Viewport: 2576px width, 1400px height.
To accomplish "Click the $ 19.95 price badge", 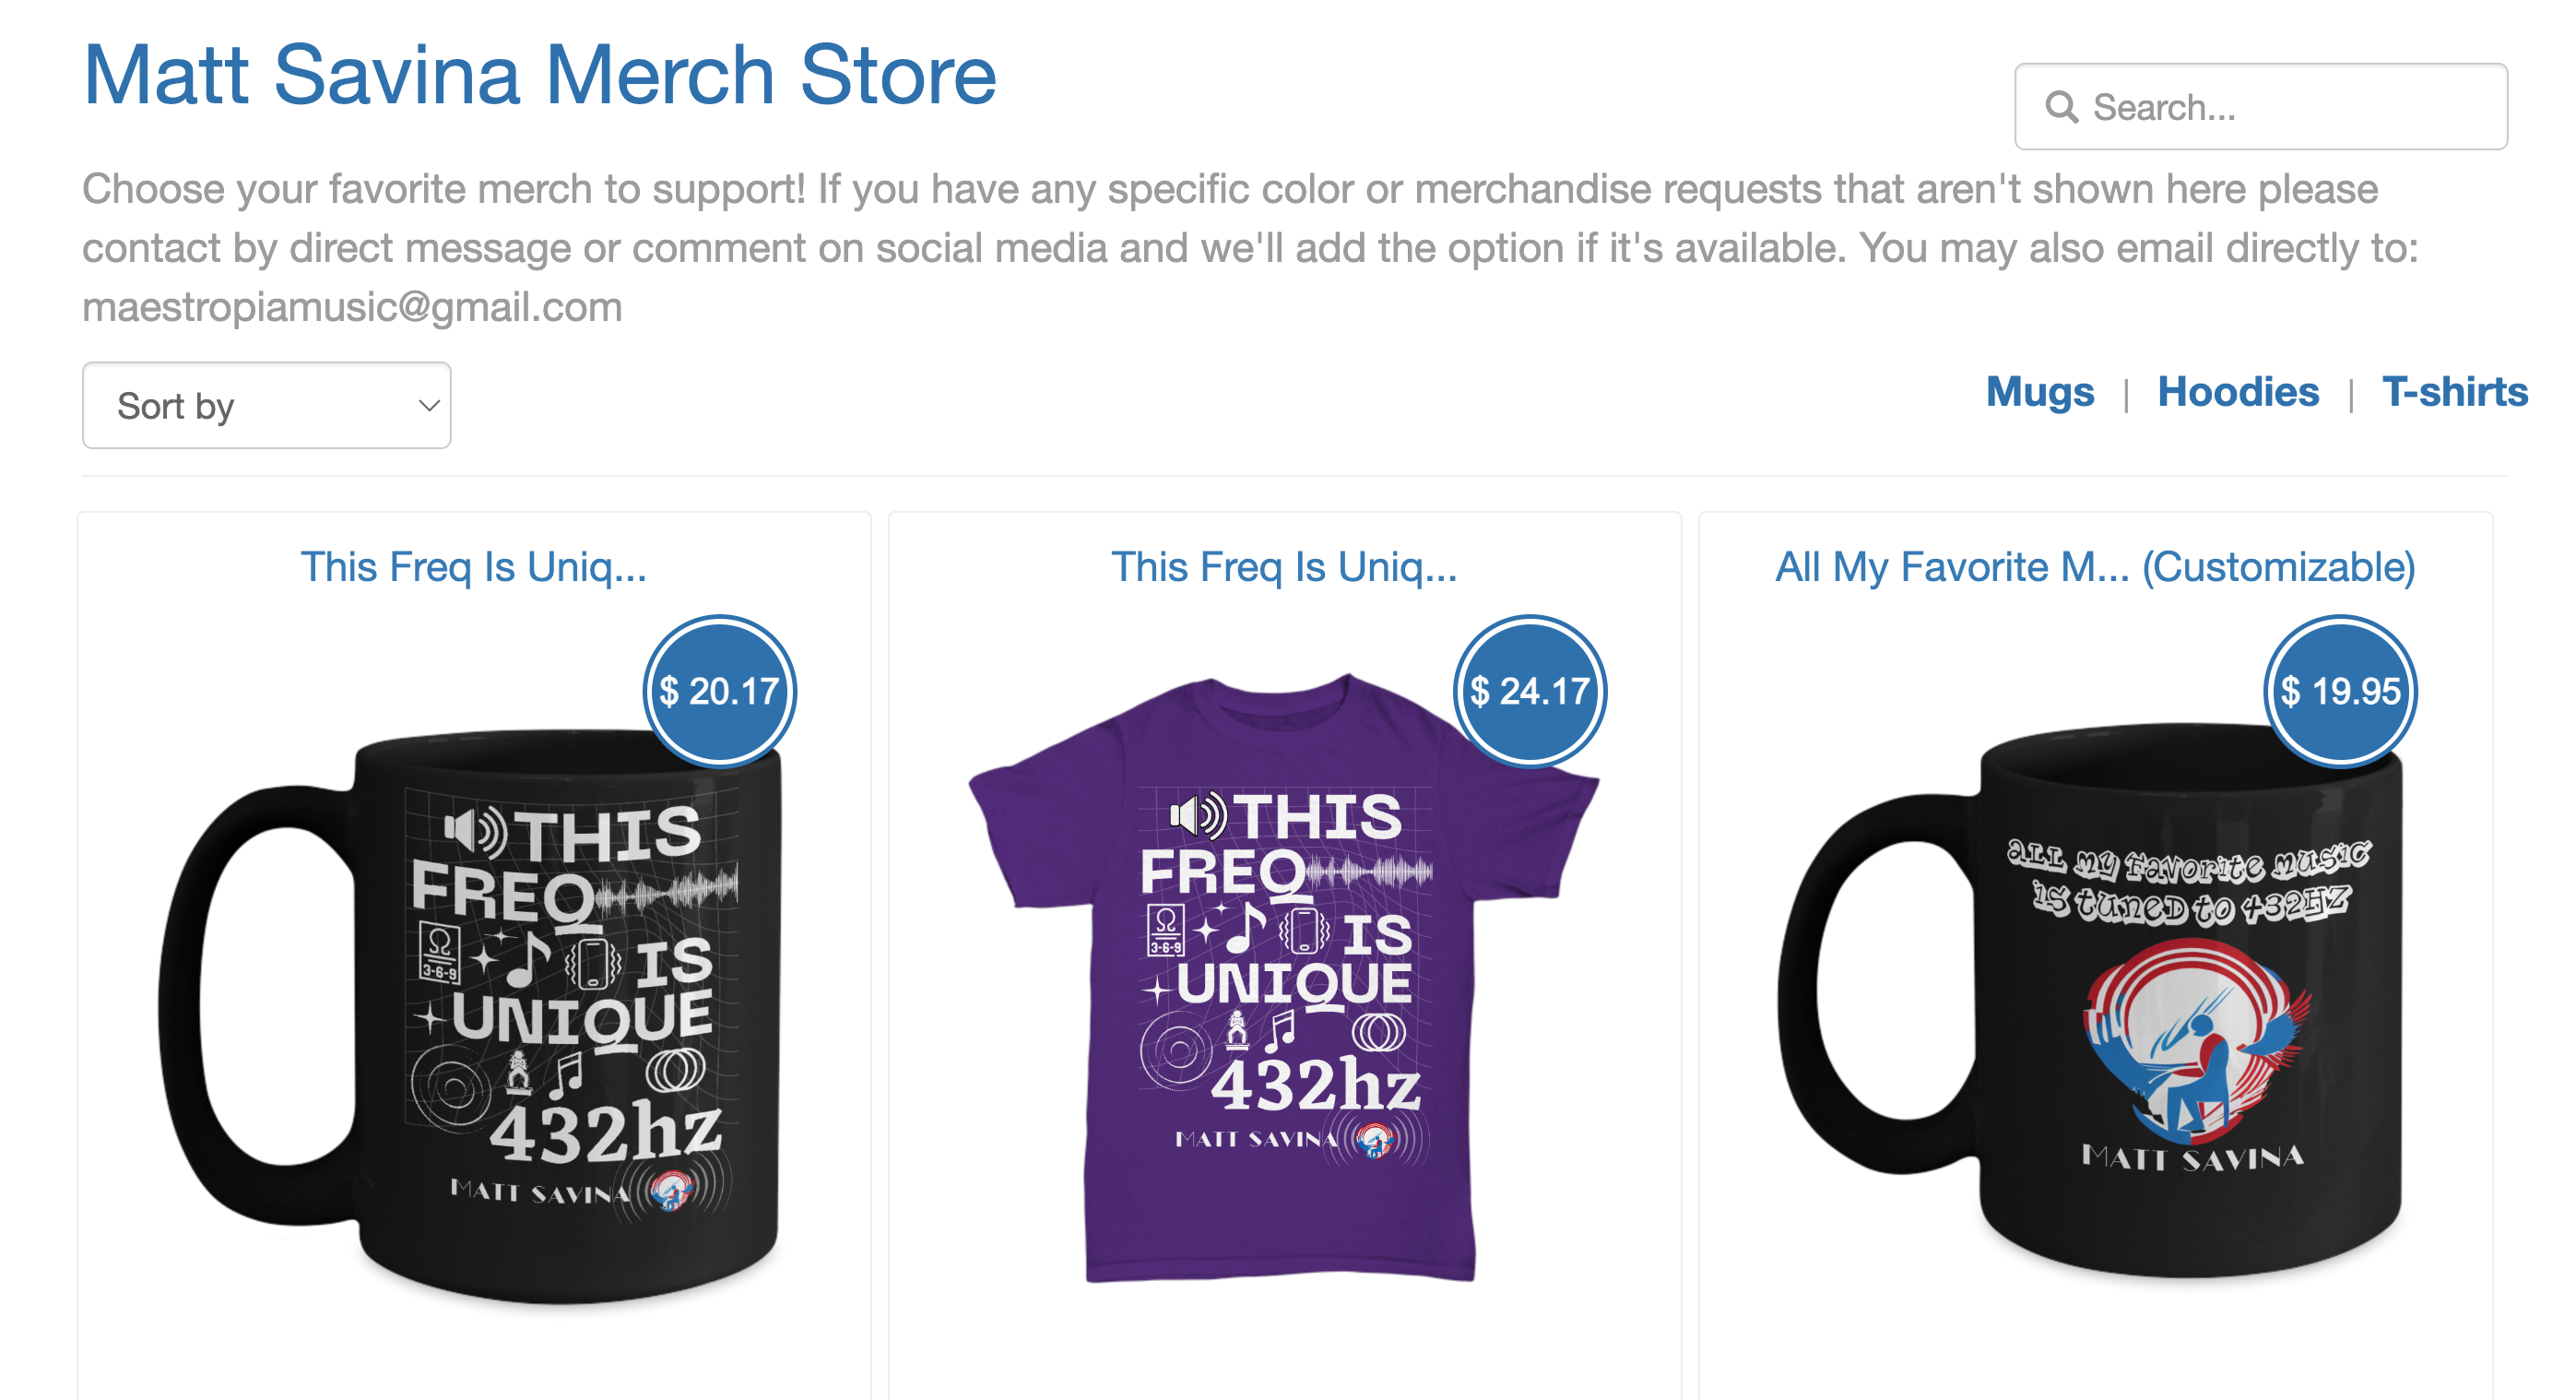I will (x=2340, y=691).
